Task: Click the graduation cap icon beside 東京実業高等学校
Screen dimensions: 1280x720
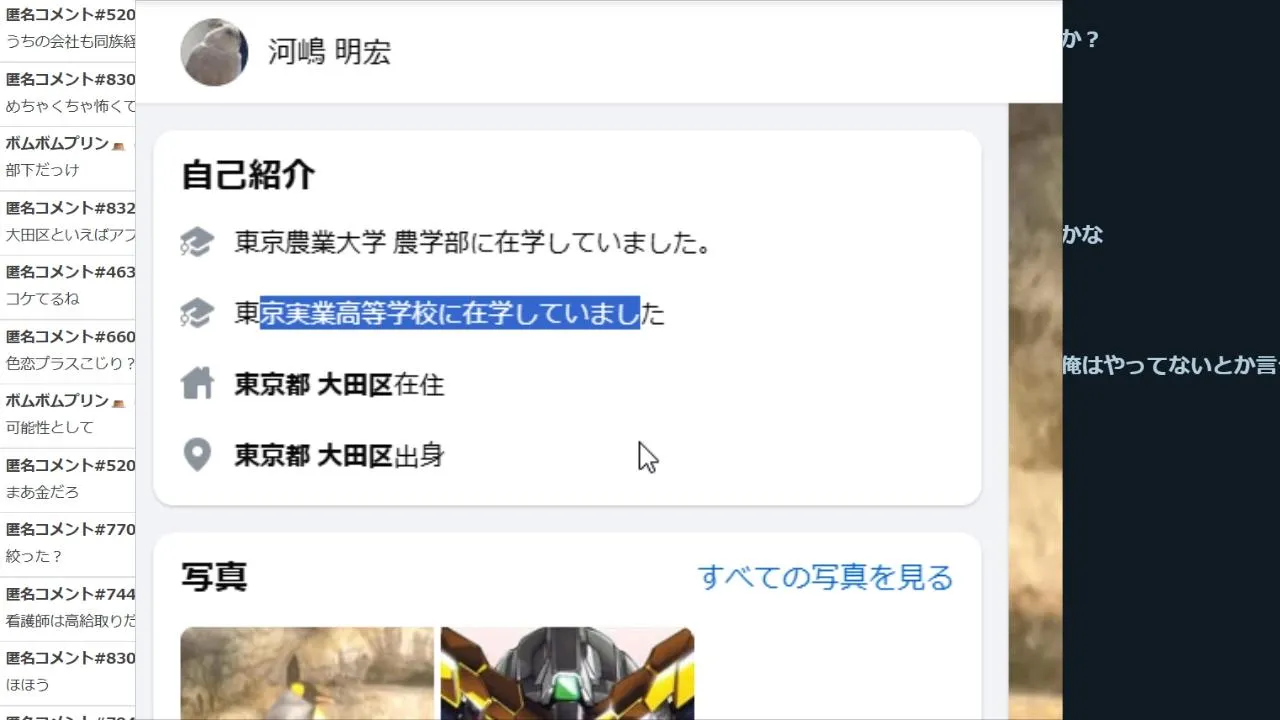Action: [197, 313]
